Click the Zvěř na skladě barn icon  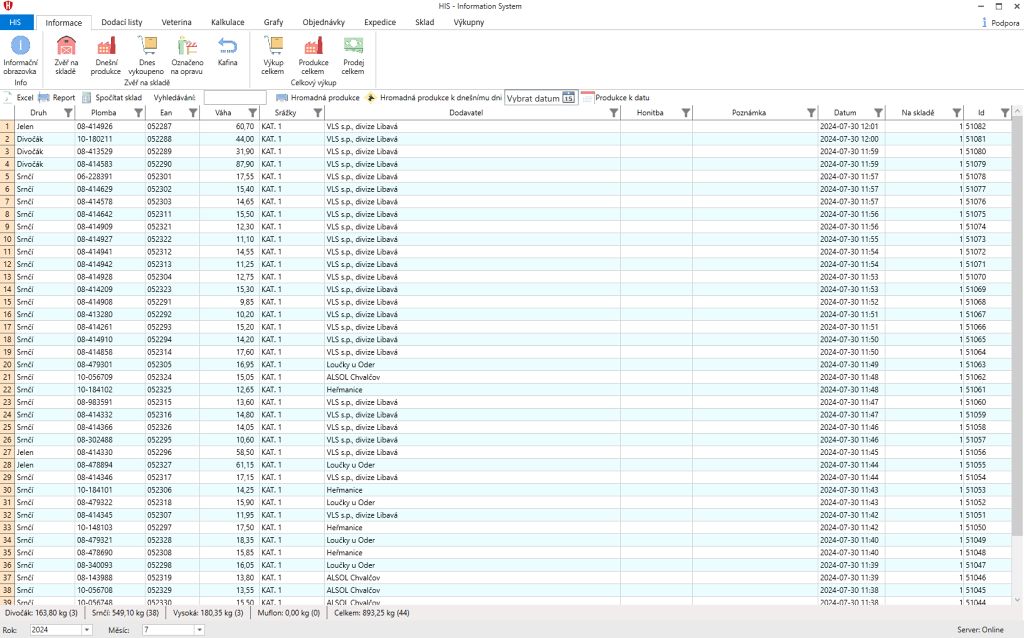(x=67, y=46)
